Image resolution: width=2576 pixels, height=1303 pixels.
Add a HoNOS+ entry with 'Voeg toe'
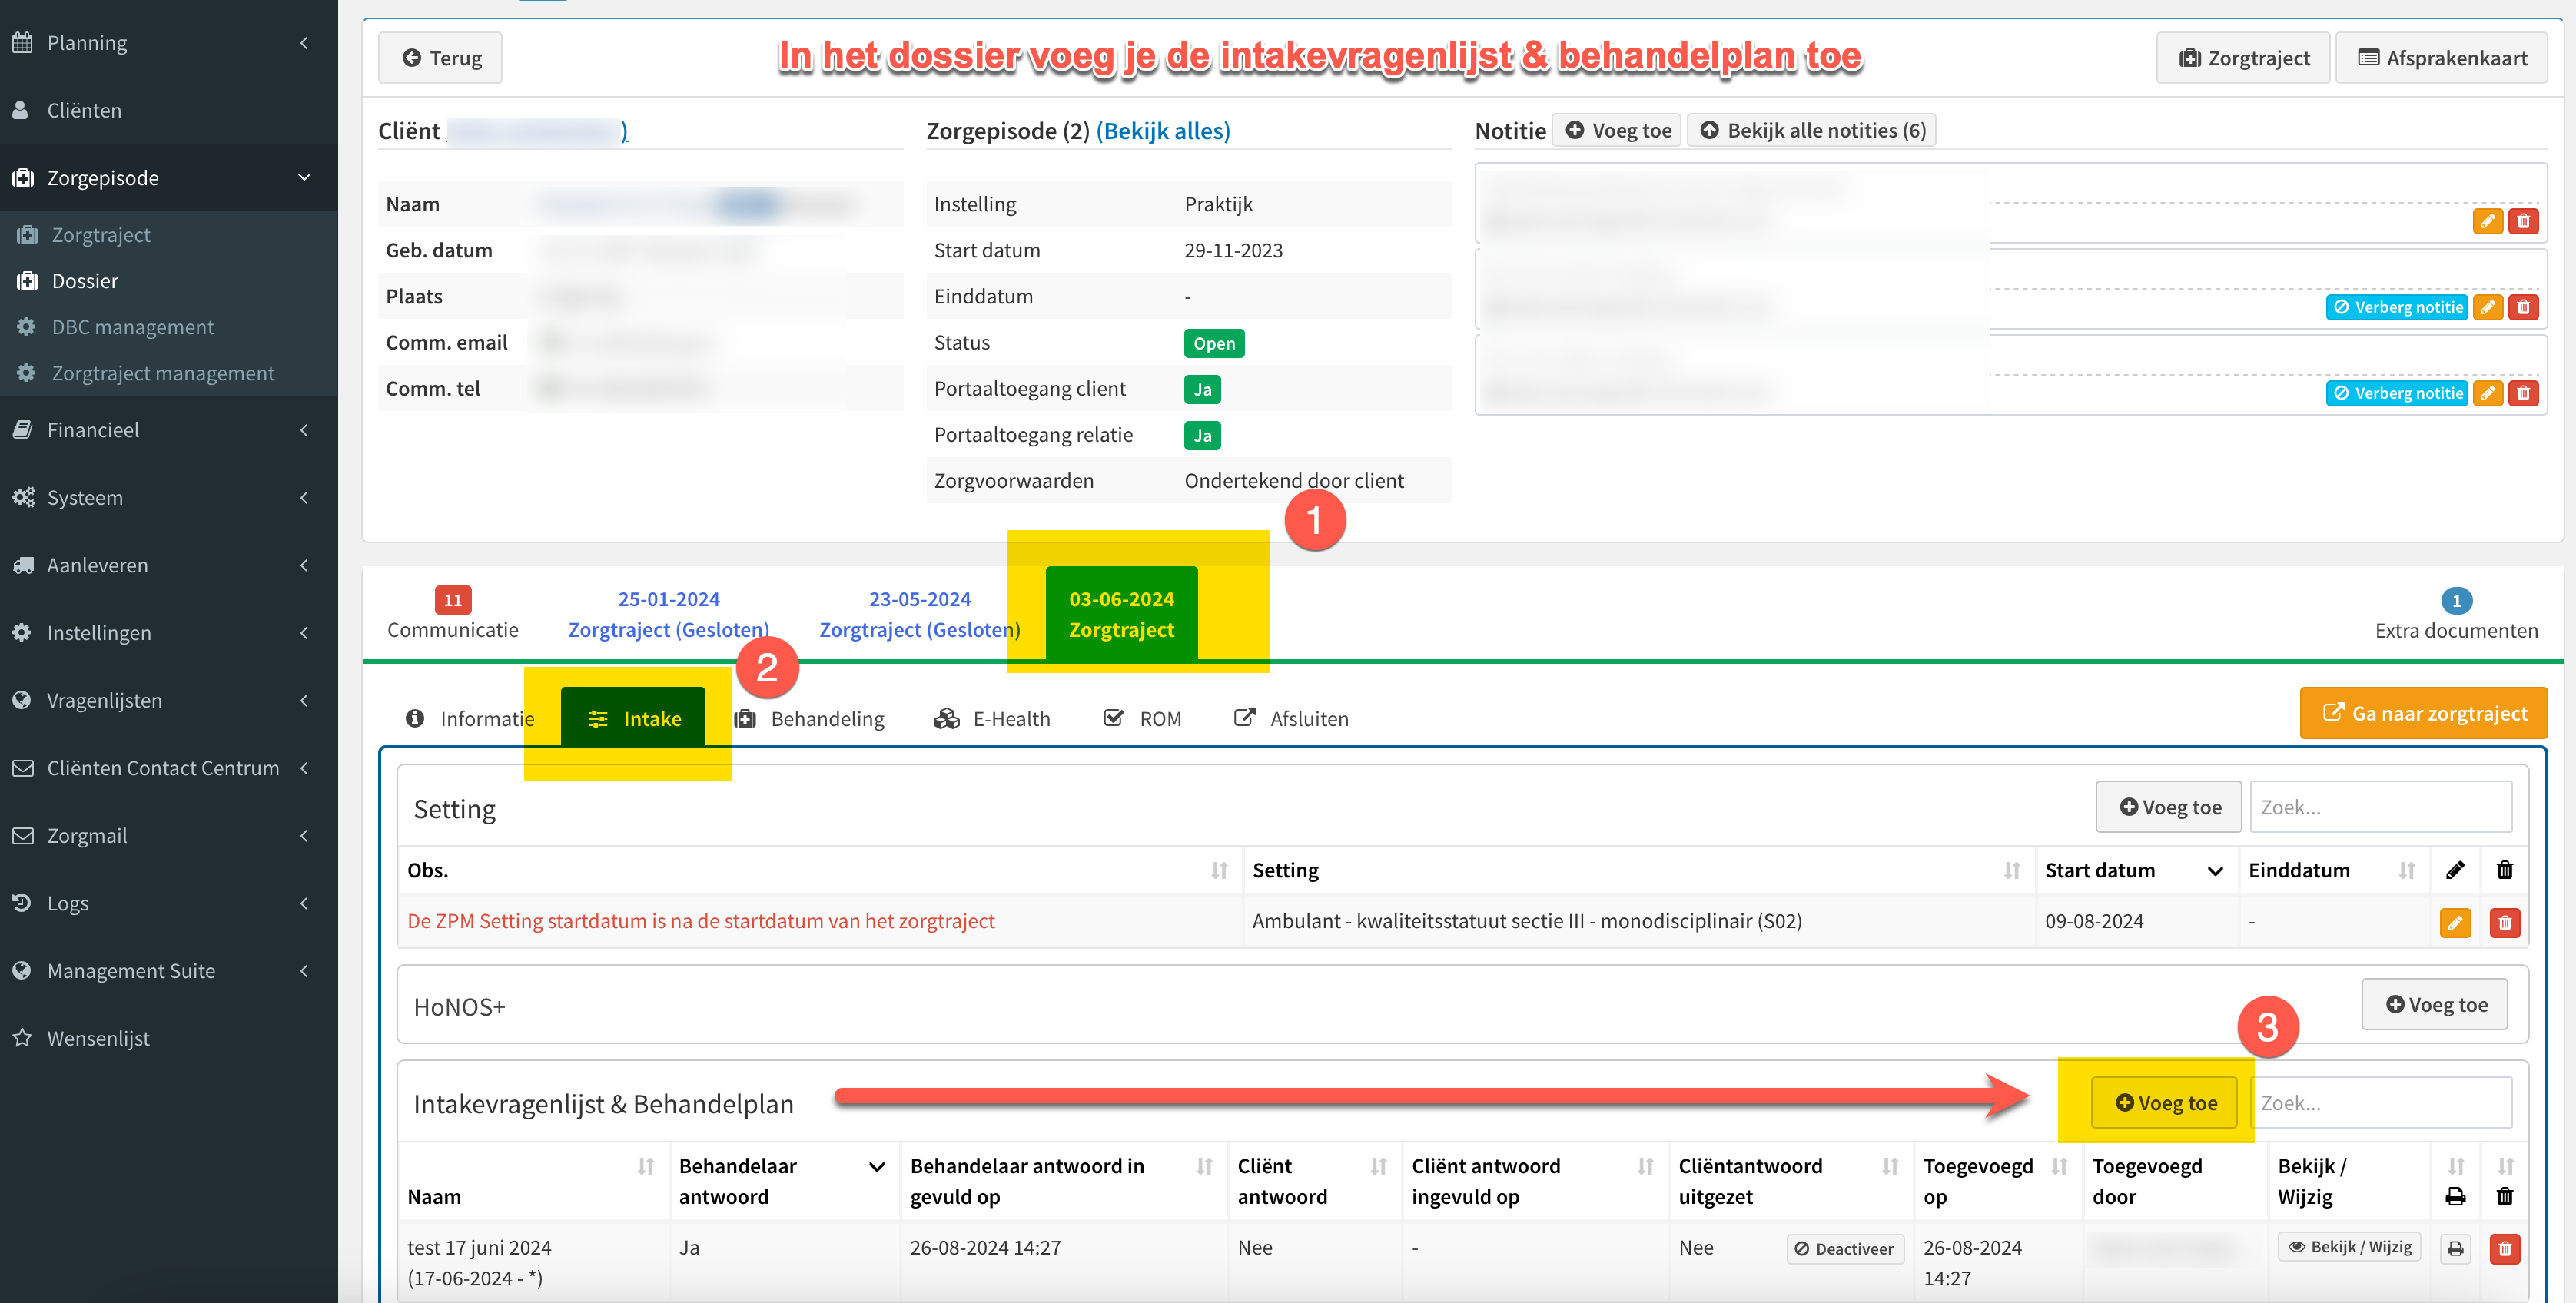2434,1004
